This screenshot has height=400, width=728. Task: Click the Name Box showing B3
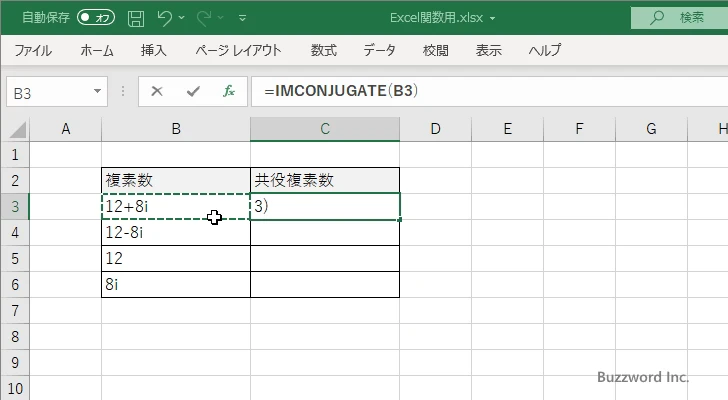[48, 92]
